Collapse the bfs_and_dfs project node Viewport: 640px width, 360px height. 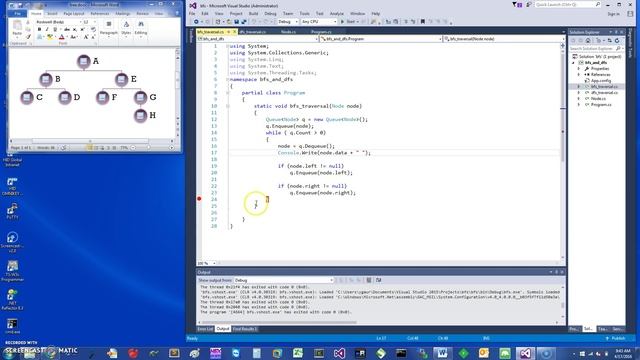point(573,63)
